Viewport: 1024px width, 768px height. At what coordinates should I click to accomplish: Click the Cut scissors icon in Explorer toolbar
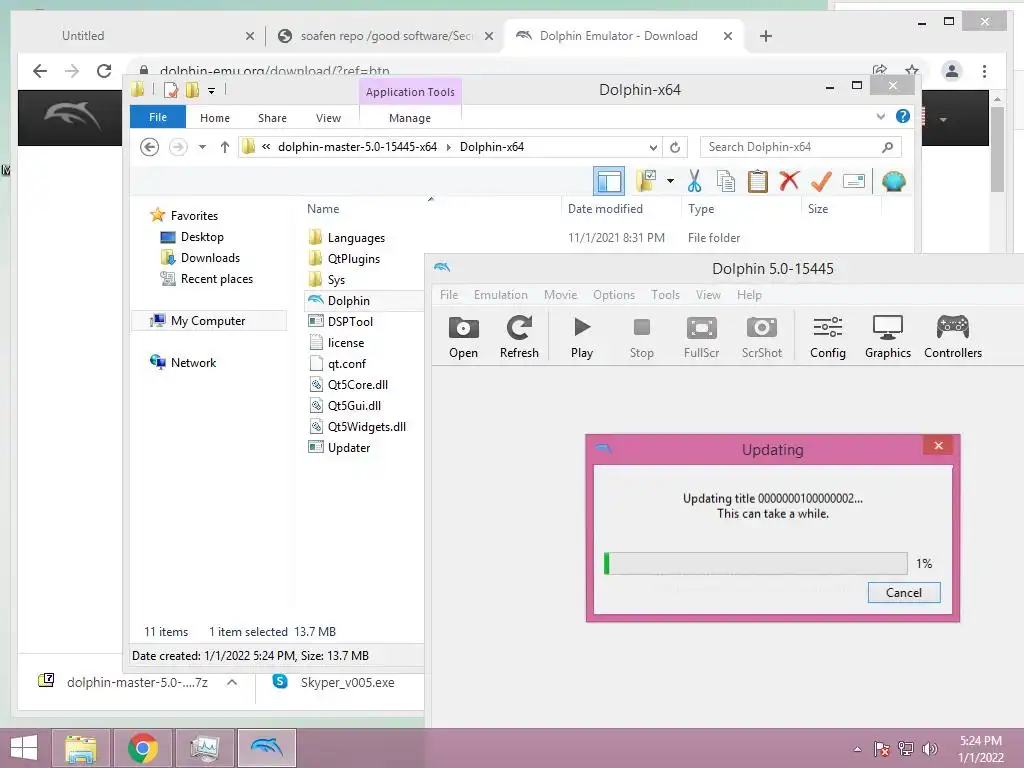694,181
